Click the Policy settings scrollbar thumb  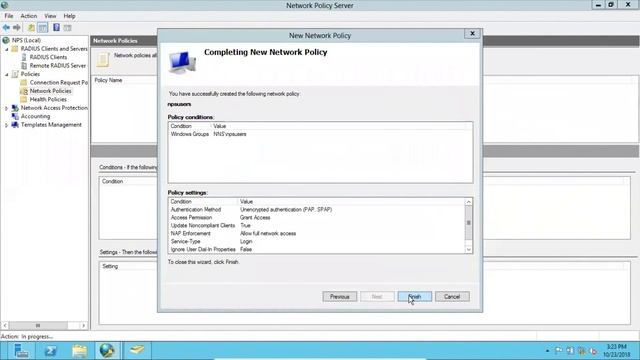tap(469, 223)
